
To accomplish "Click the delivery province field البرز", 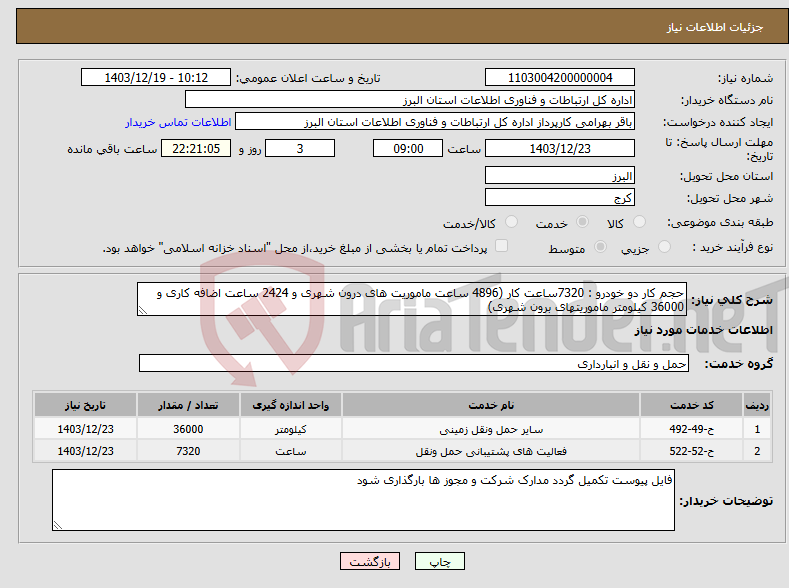I will coord(560,176).
